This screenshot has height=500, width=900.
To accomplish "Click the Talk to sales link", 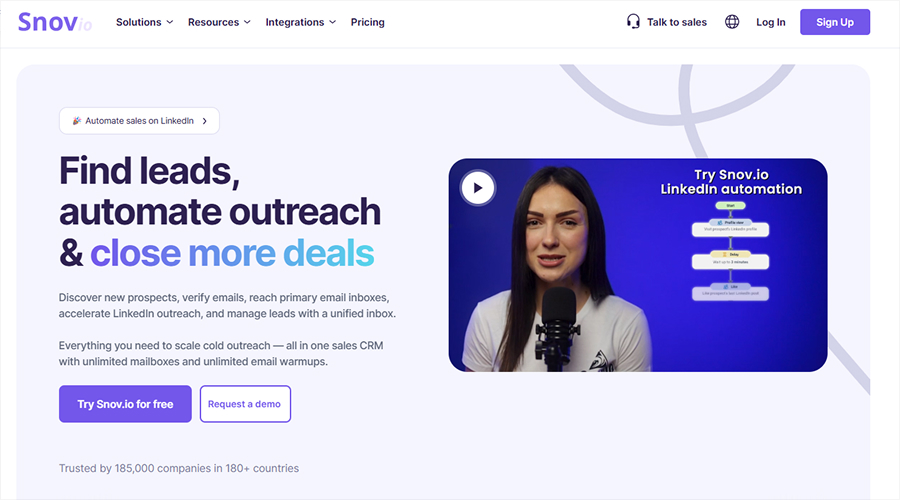I will click(677, 22).
